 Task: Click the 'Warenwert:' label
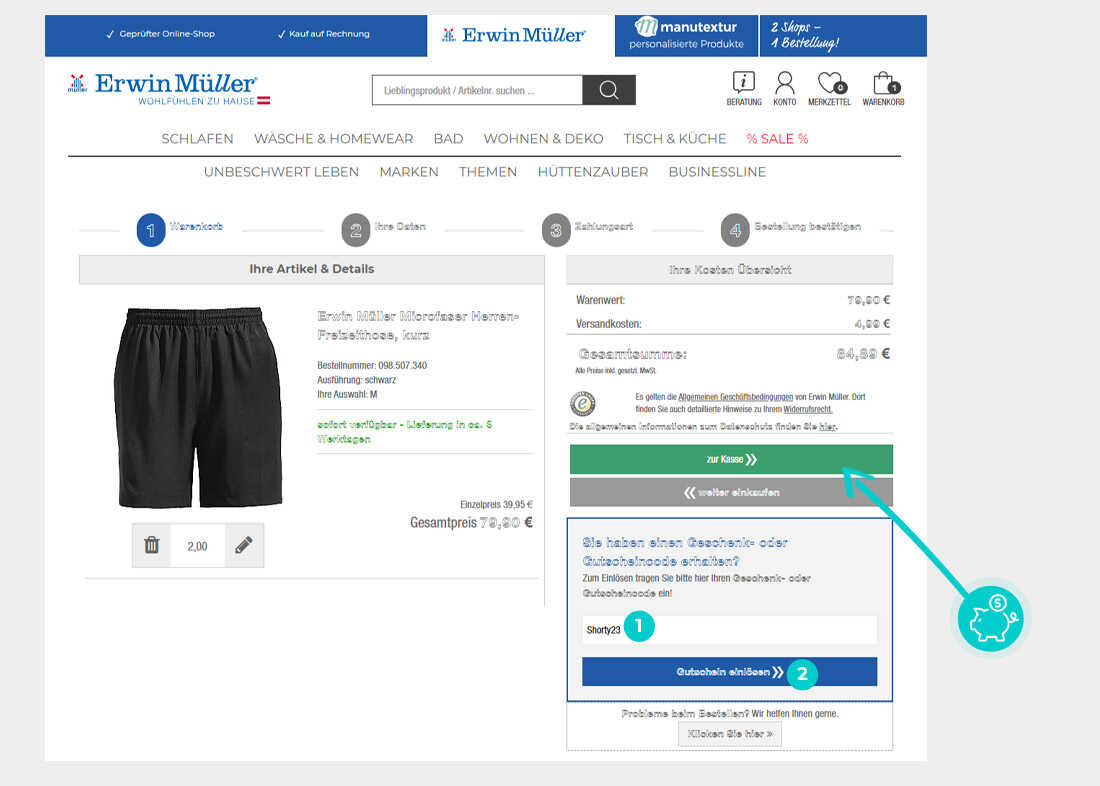point(601,300)
